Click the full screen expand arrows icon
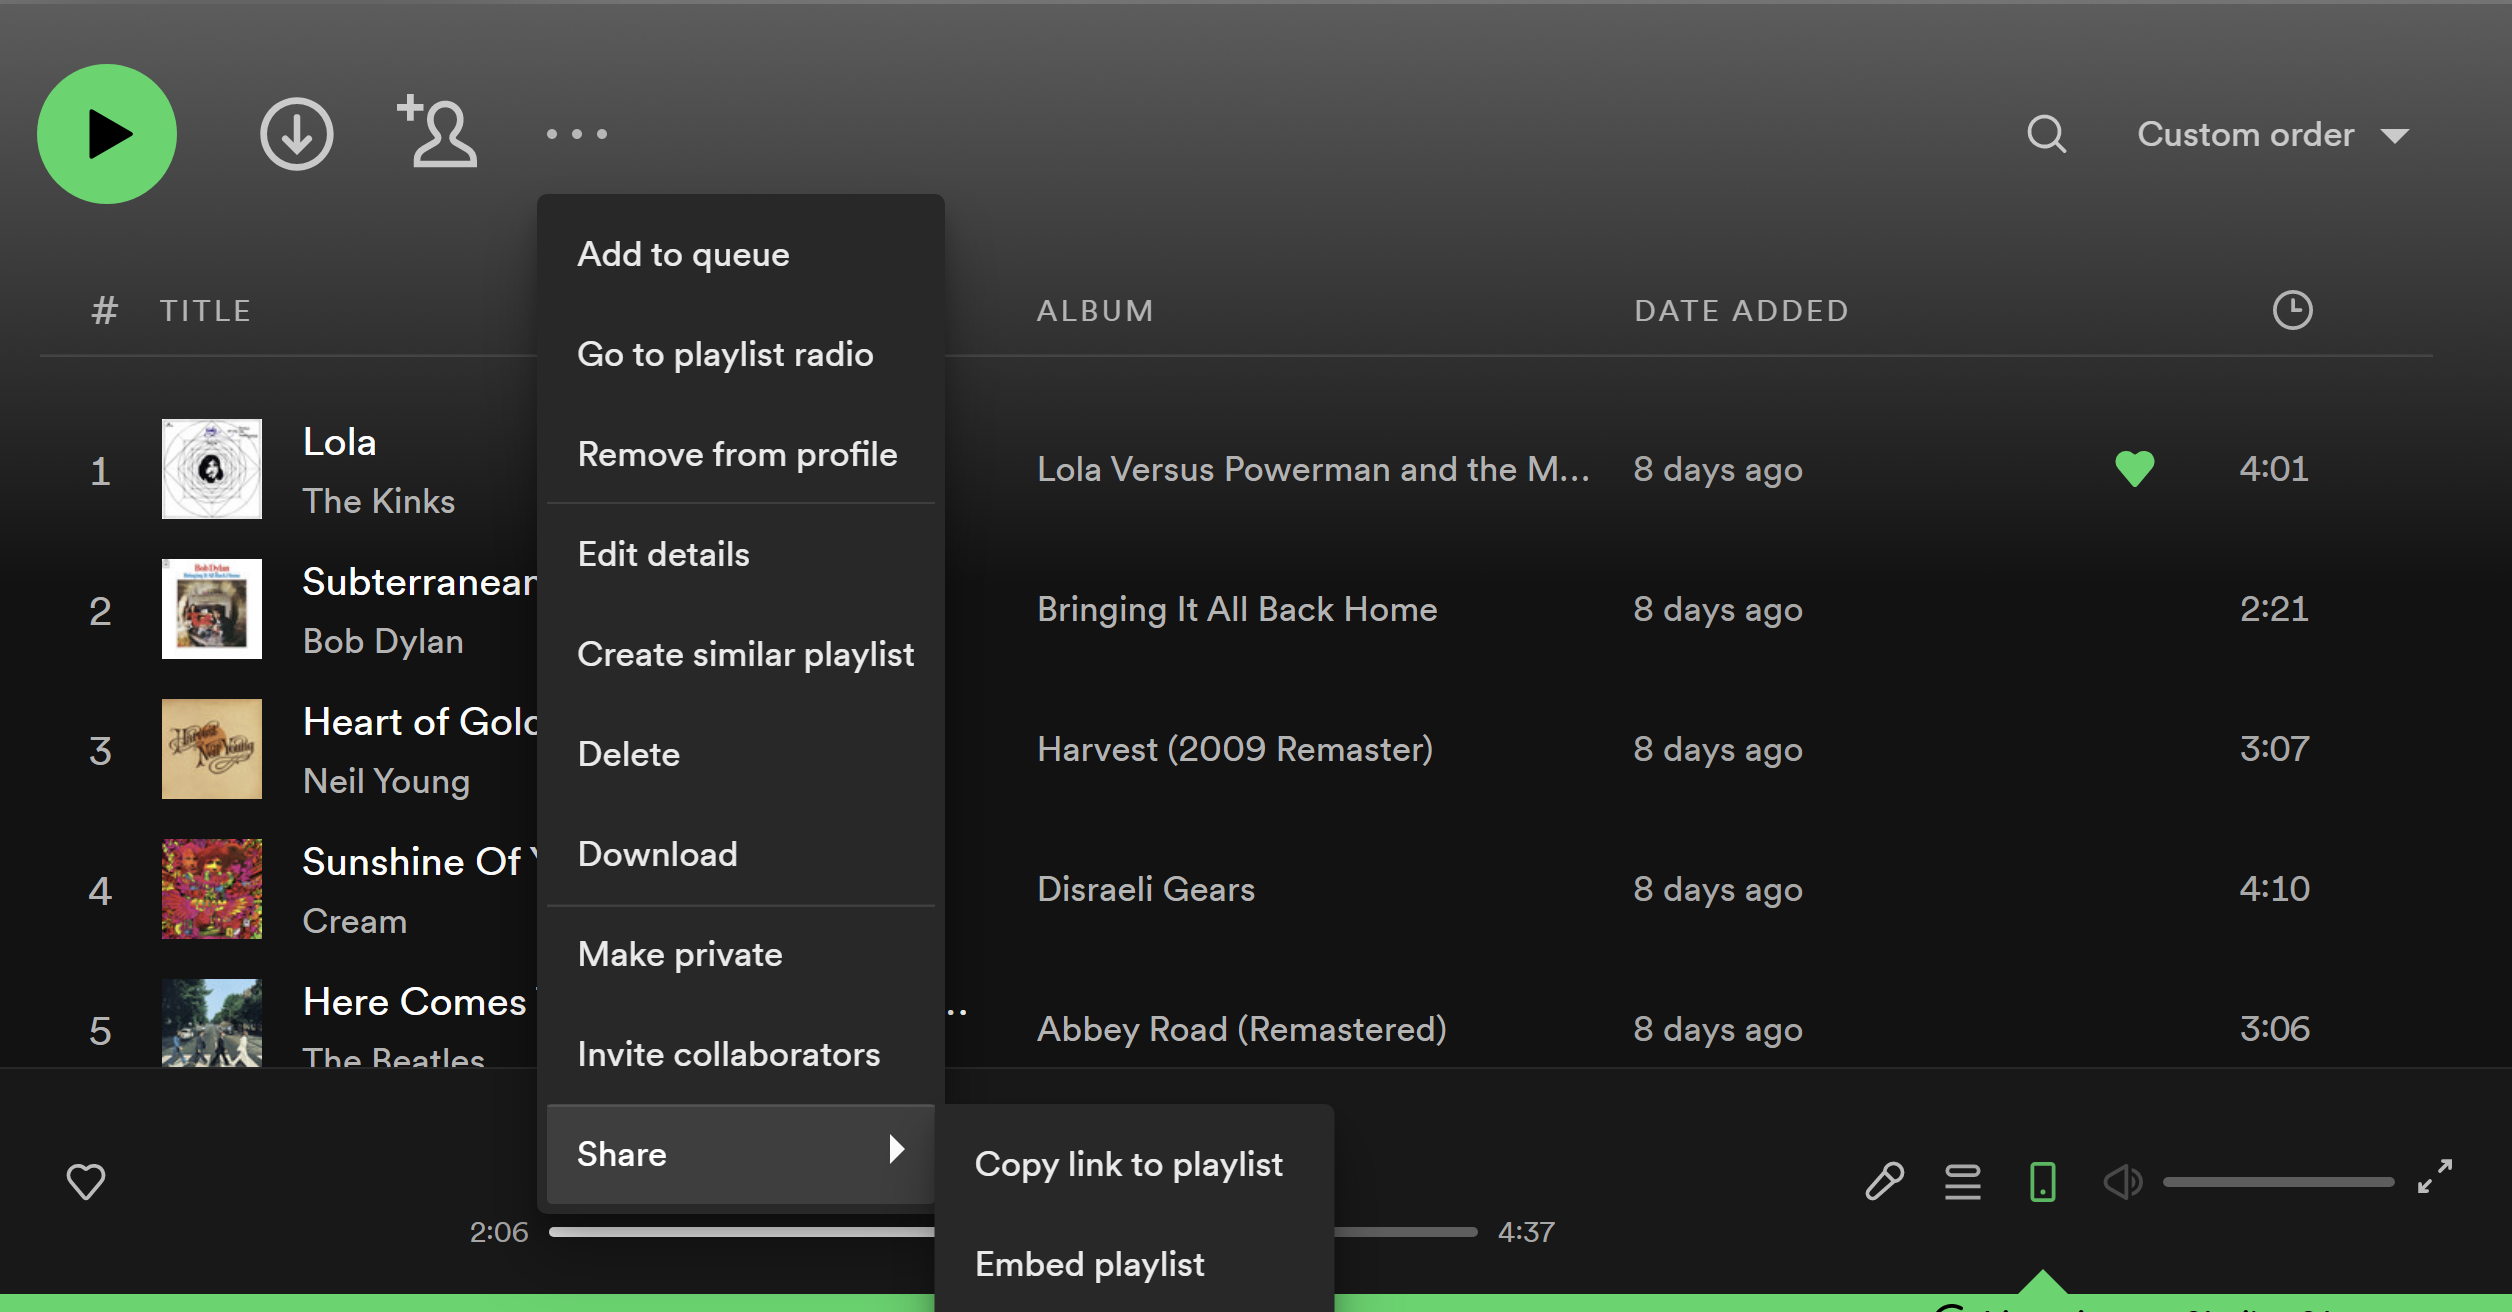The width and height of the screenshot is (2512, 1312). click(2434, 1176)
